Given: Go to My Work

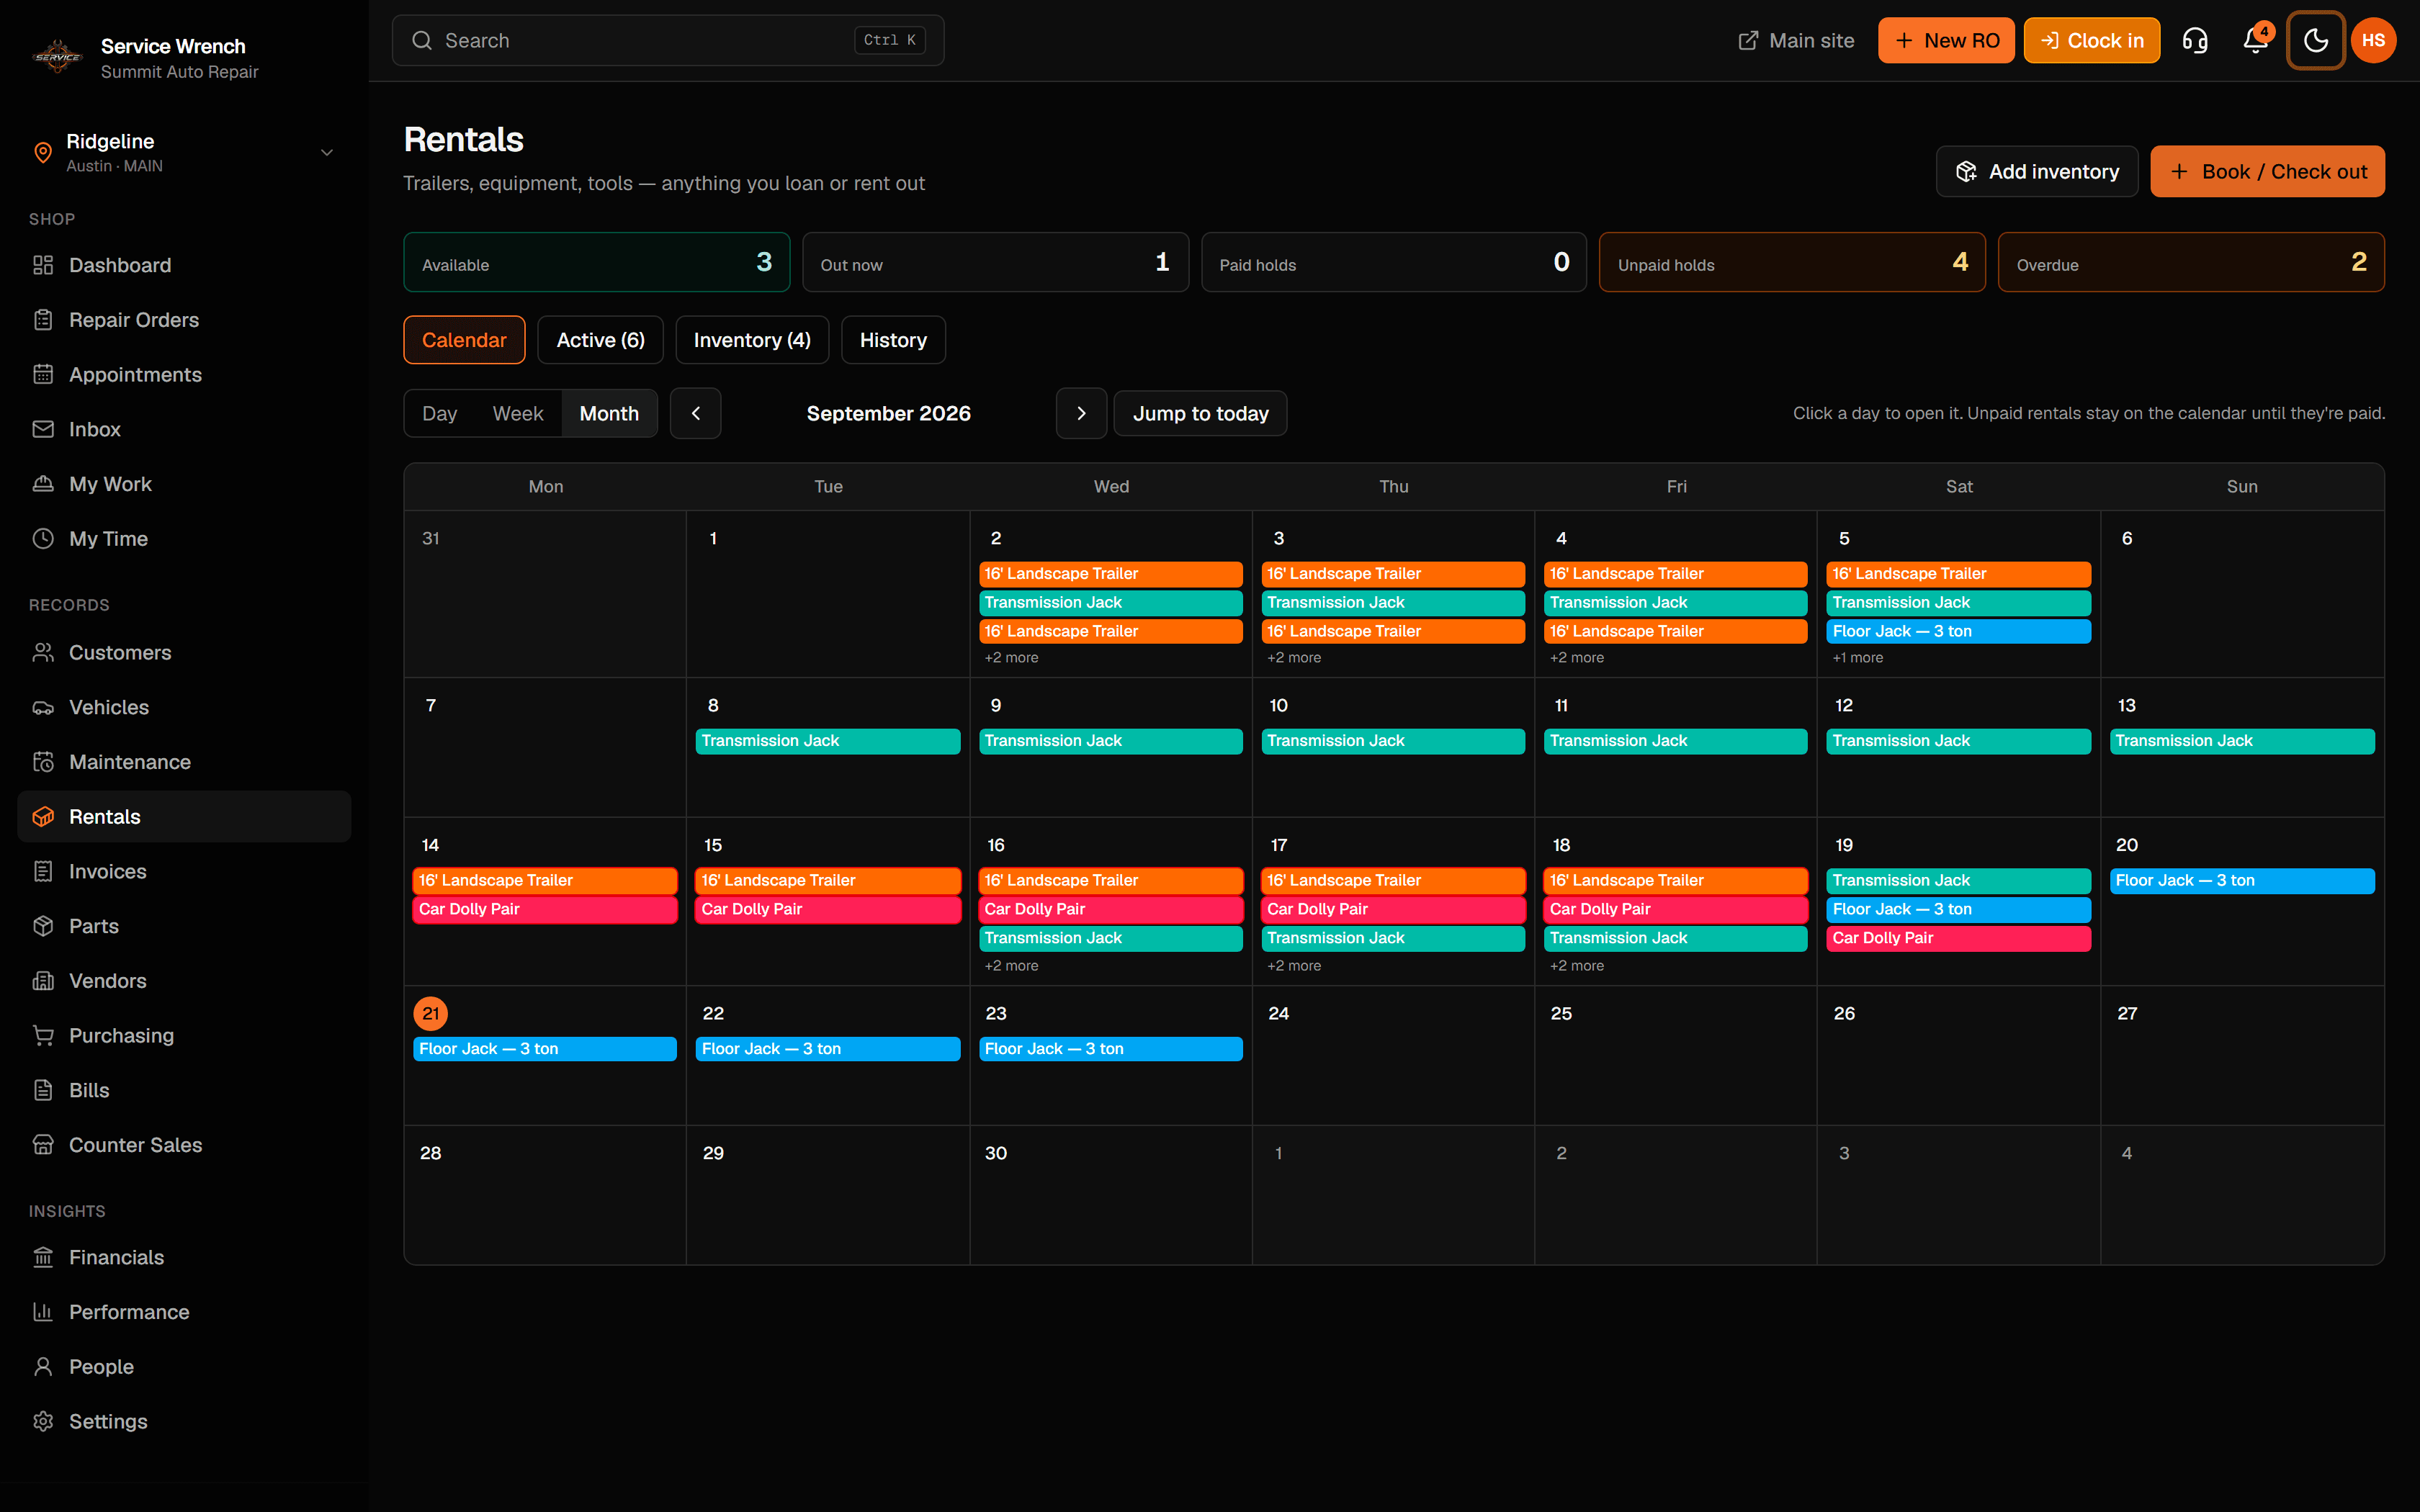Looking at the screenshot, I should click(184, 484).
